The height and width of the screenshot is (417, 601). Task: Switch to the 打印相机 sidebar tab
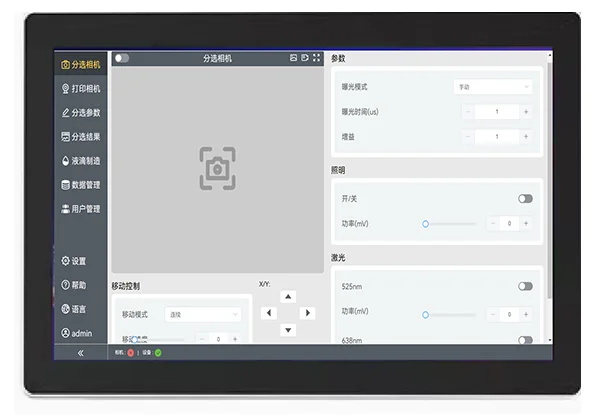point(81,88)
